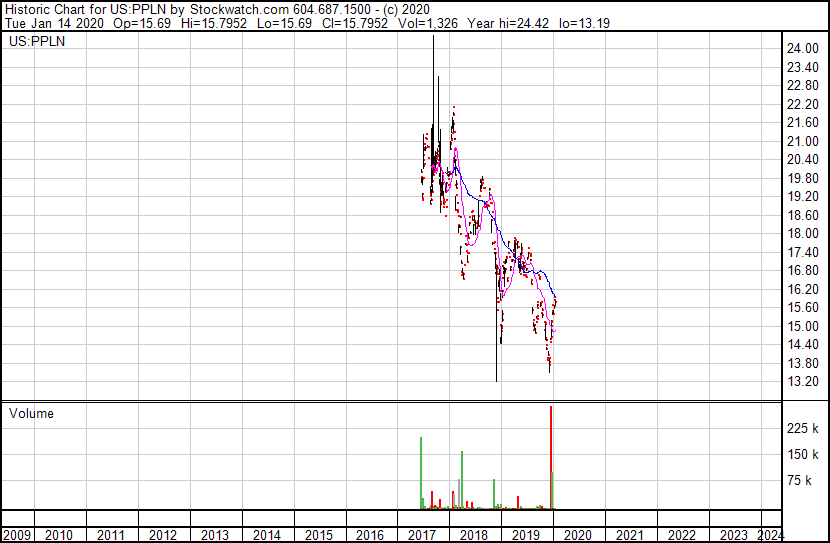Screen dimensions: 830x543
Task: Click the 13.20 price axis value
Action: click(803, 382)
